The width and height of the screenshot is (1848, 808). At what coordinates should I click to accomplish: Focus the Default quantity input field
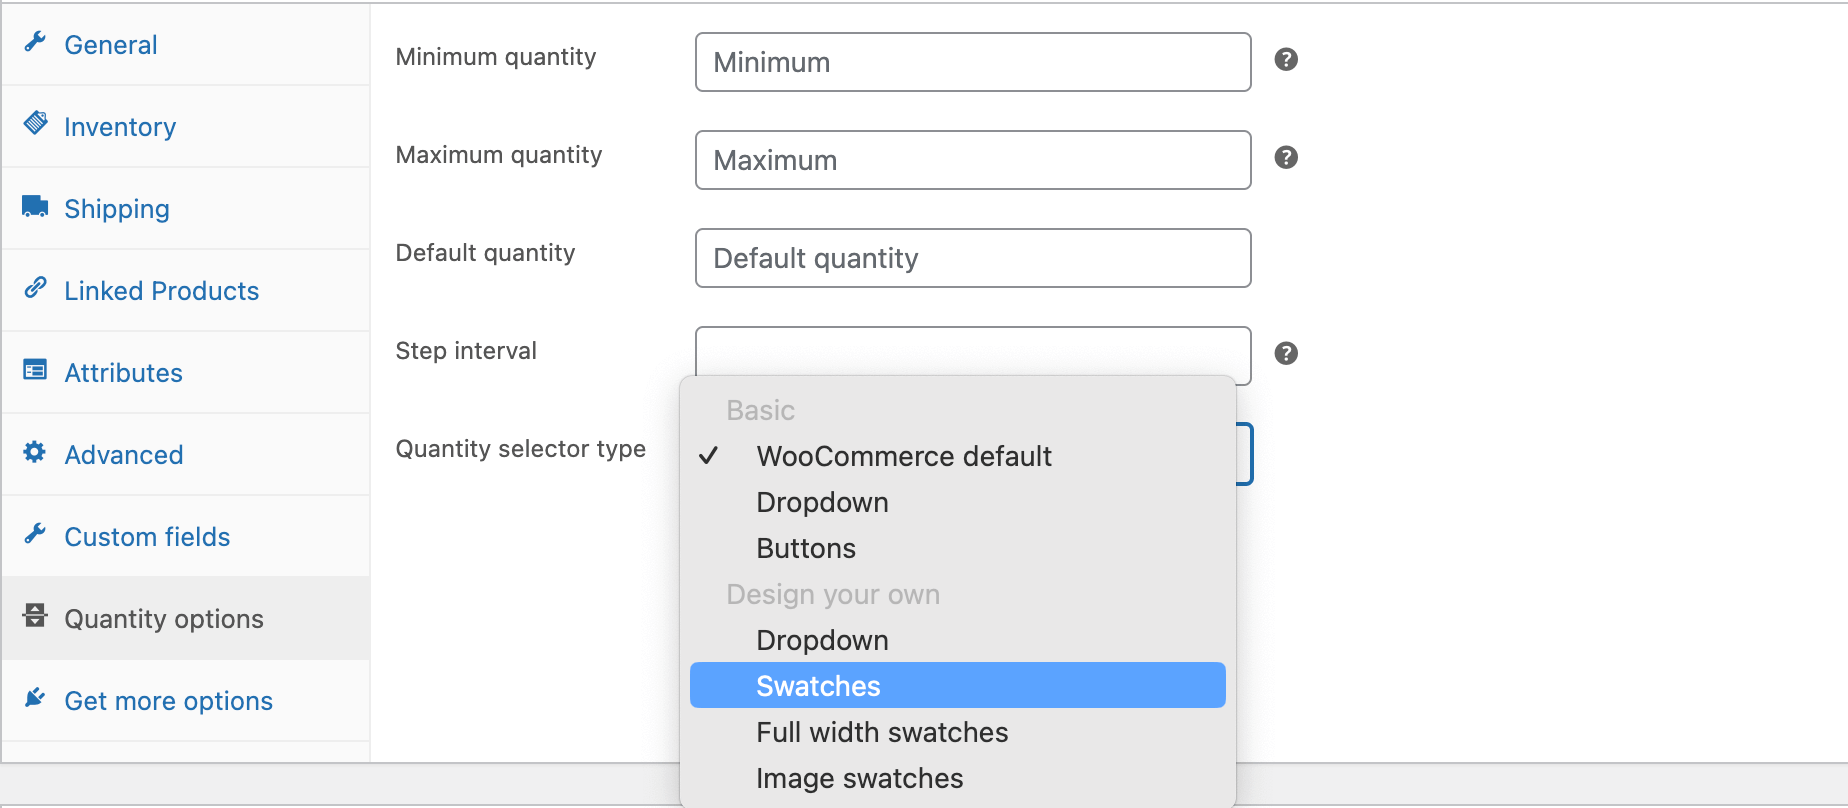972,258
